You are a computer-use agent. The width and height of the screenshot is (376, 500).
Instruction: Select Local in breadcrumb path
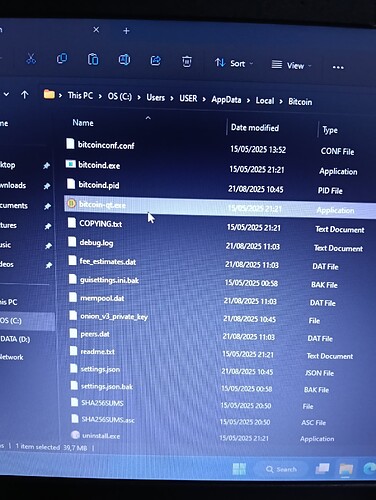click(265, 101)
